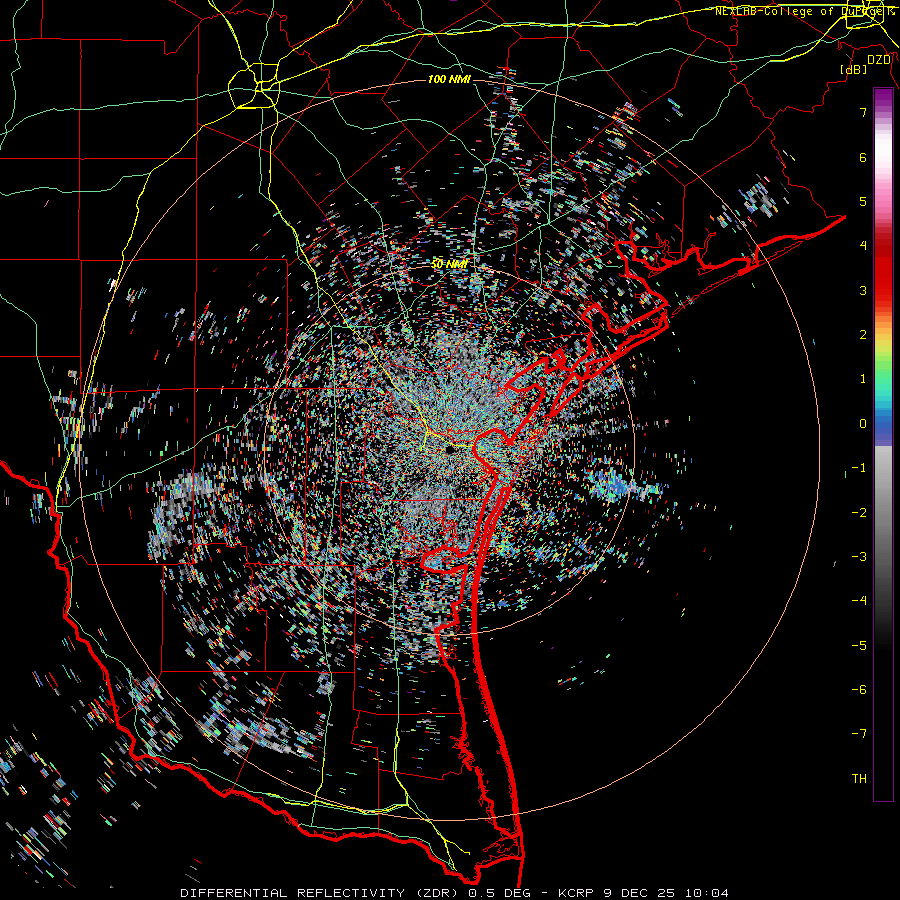The image size is (900, 900).
Task: Click the "DIFFERENTIAL REFLECTIVITY (ZDR)" caption text
Action: pyautogui.click(x=321, y=893)
